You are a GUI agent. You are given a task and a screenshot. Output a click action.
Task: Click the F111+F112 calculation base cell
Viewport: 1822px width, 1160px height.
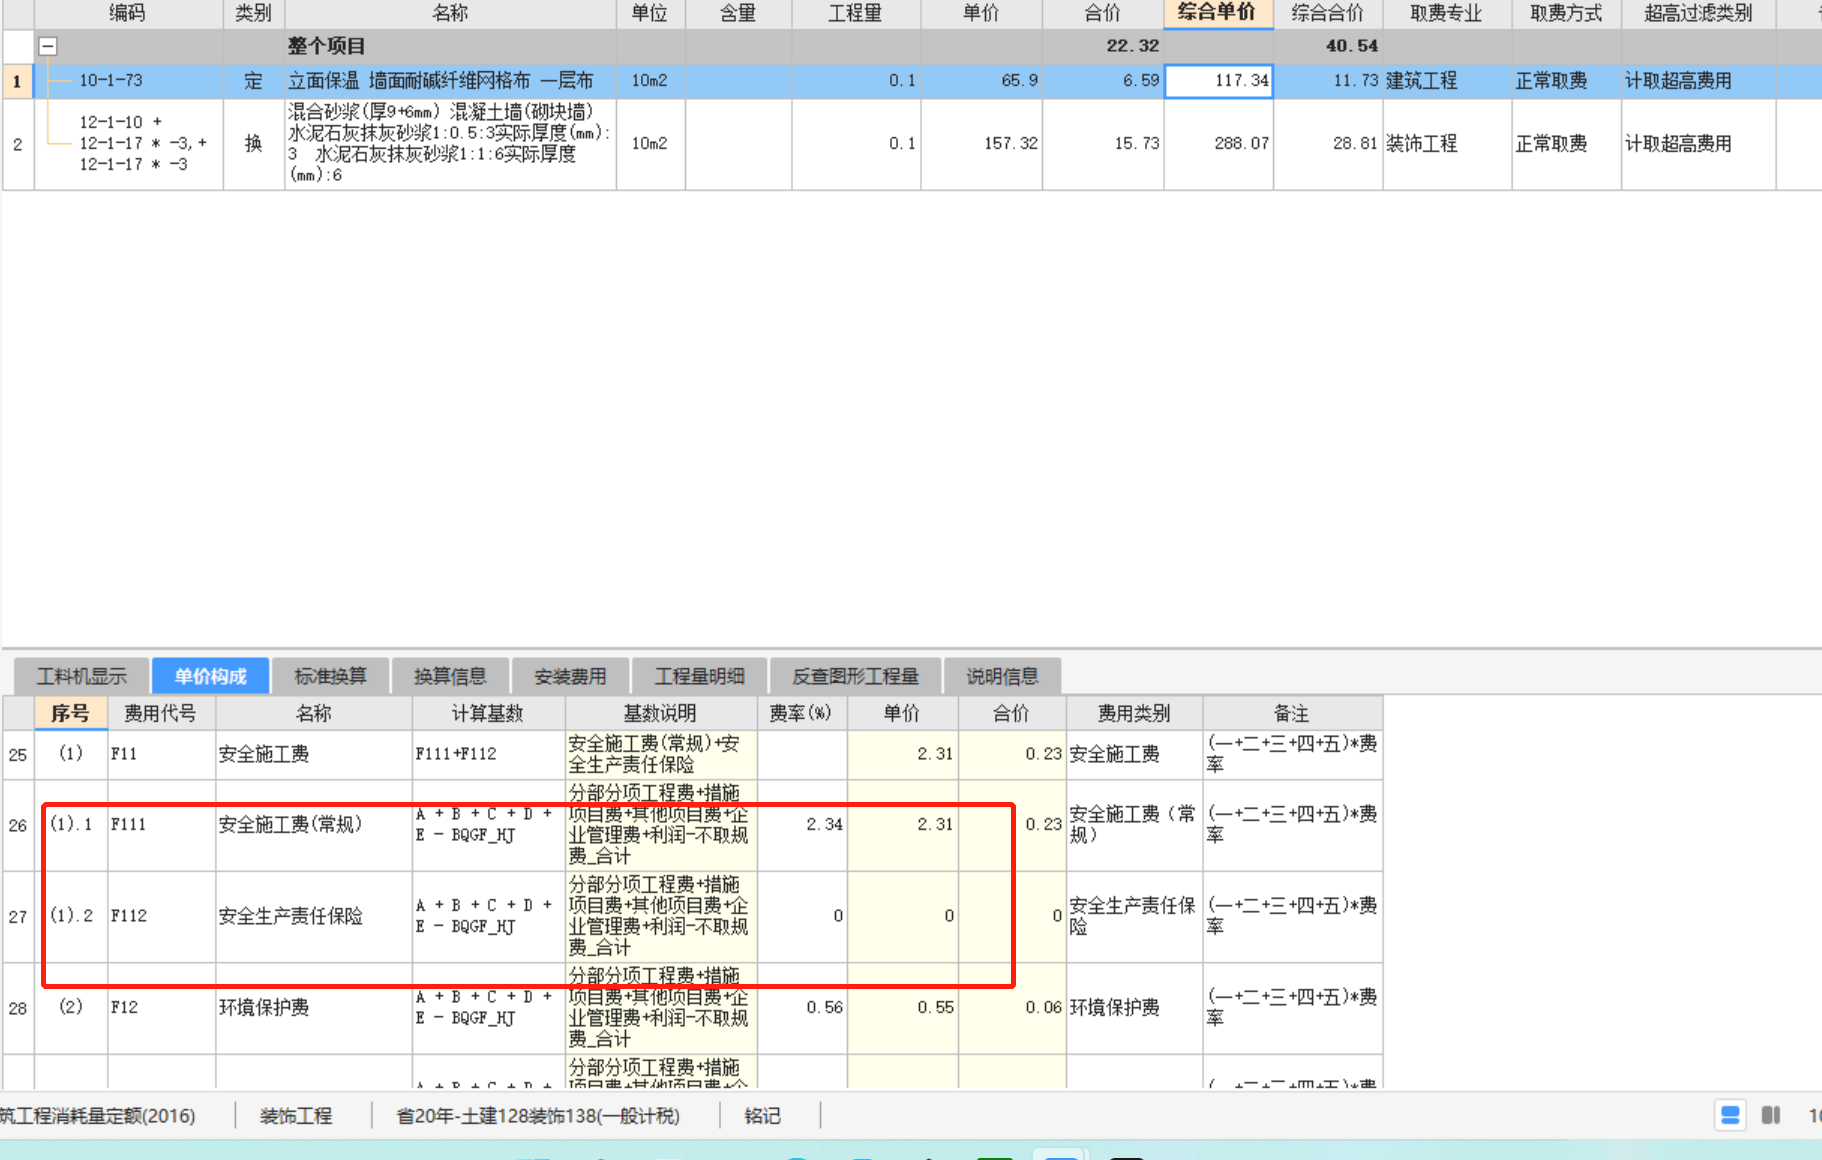coord(488,754)
